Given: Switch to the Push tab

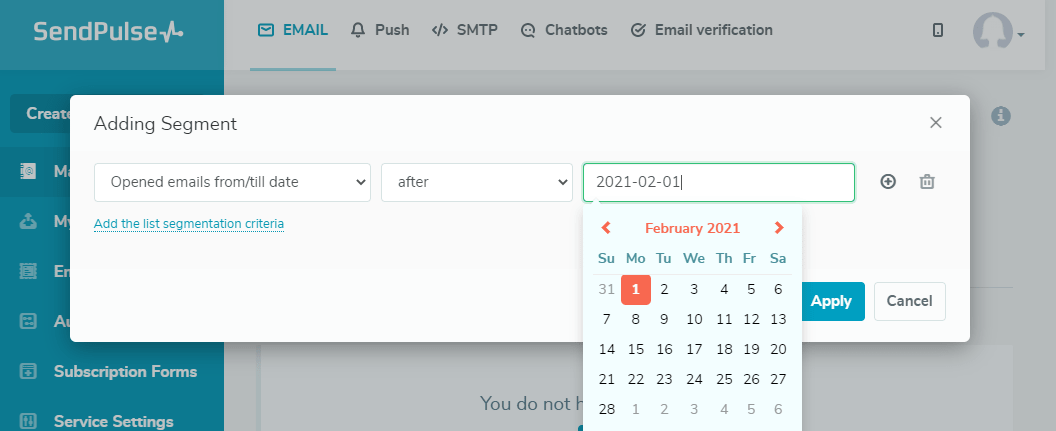Looking at the screenshot, I should pyautogui.click(x=381, y=30).
